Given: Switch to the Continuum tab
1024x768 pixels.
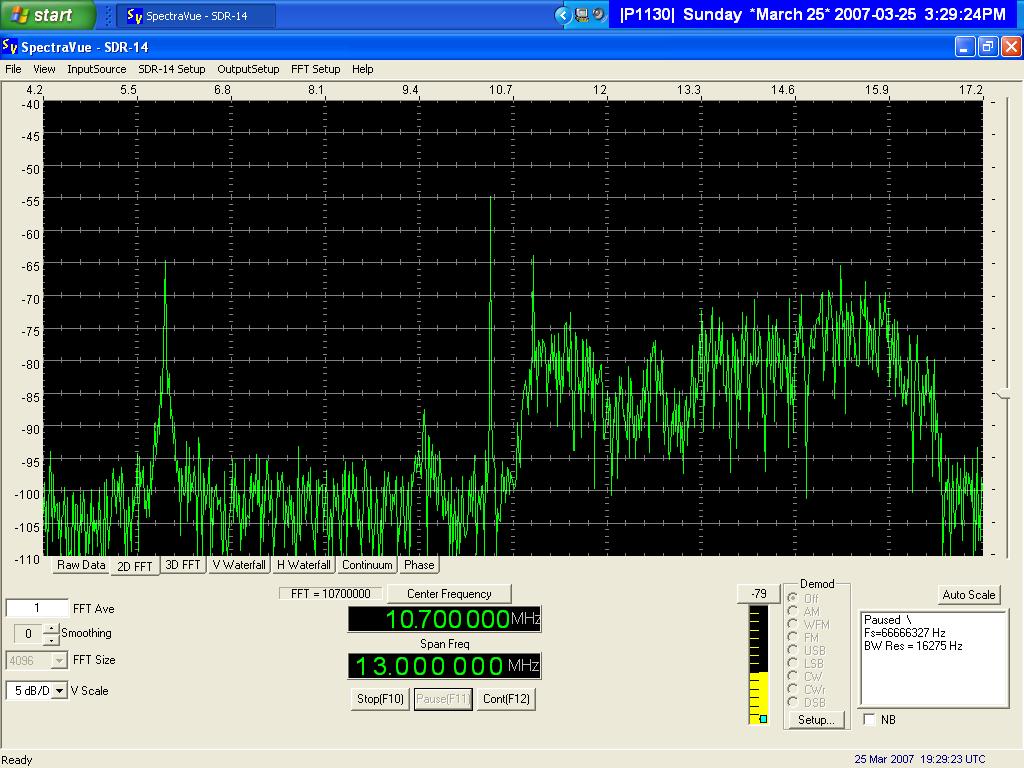Looking at the screenshot, I should [367, 565].
